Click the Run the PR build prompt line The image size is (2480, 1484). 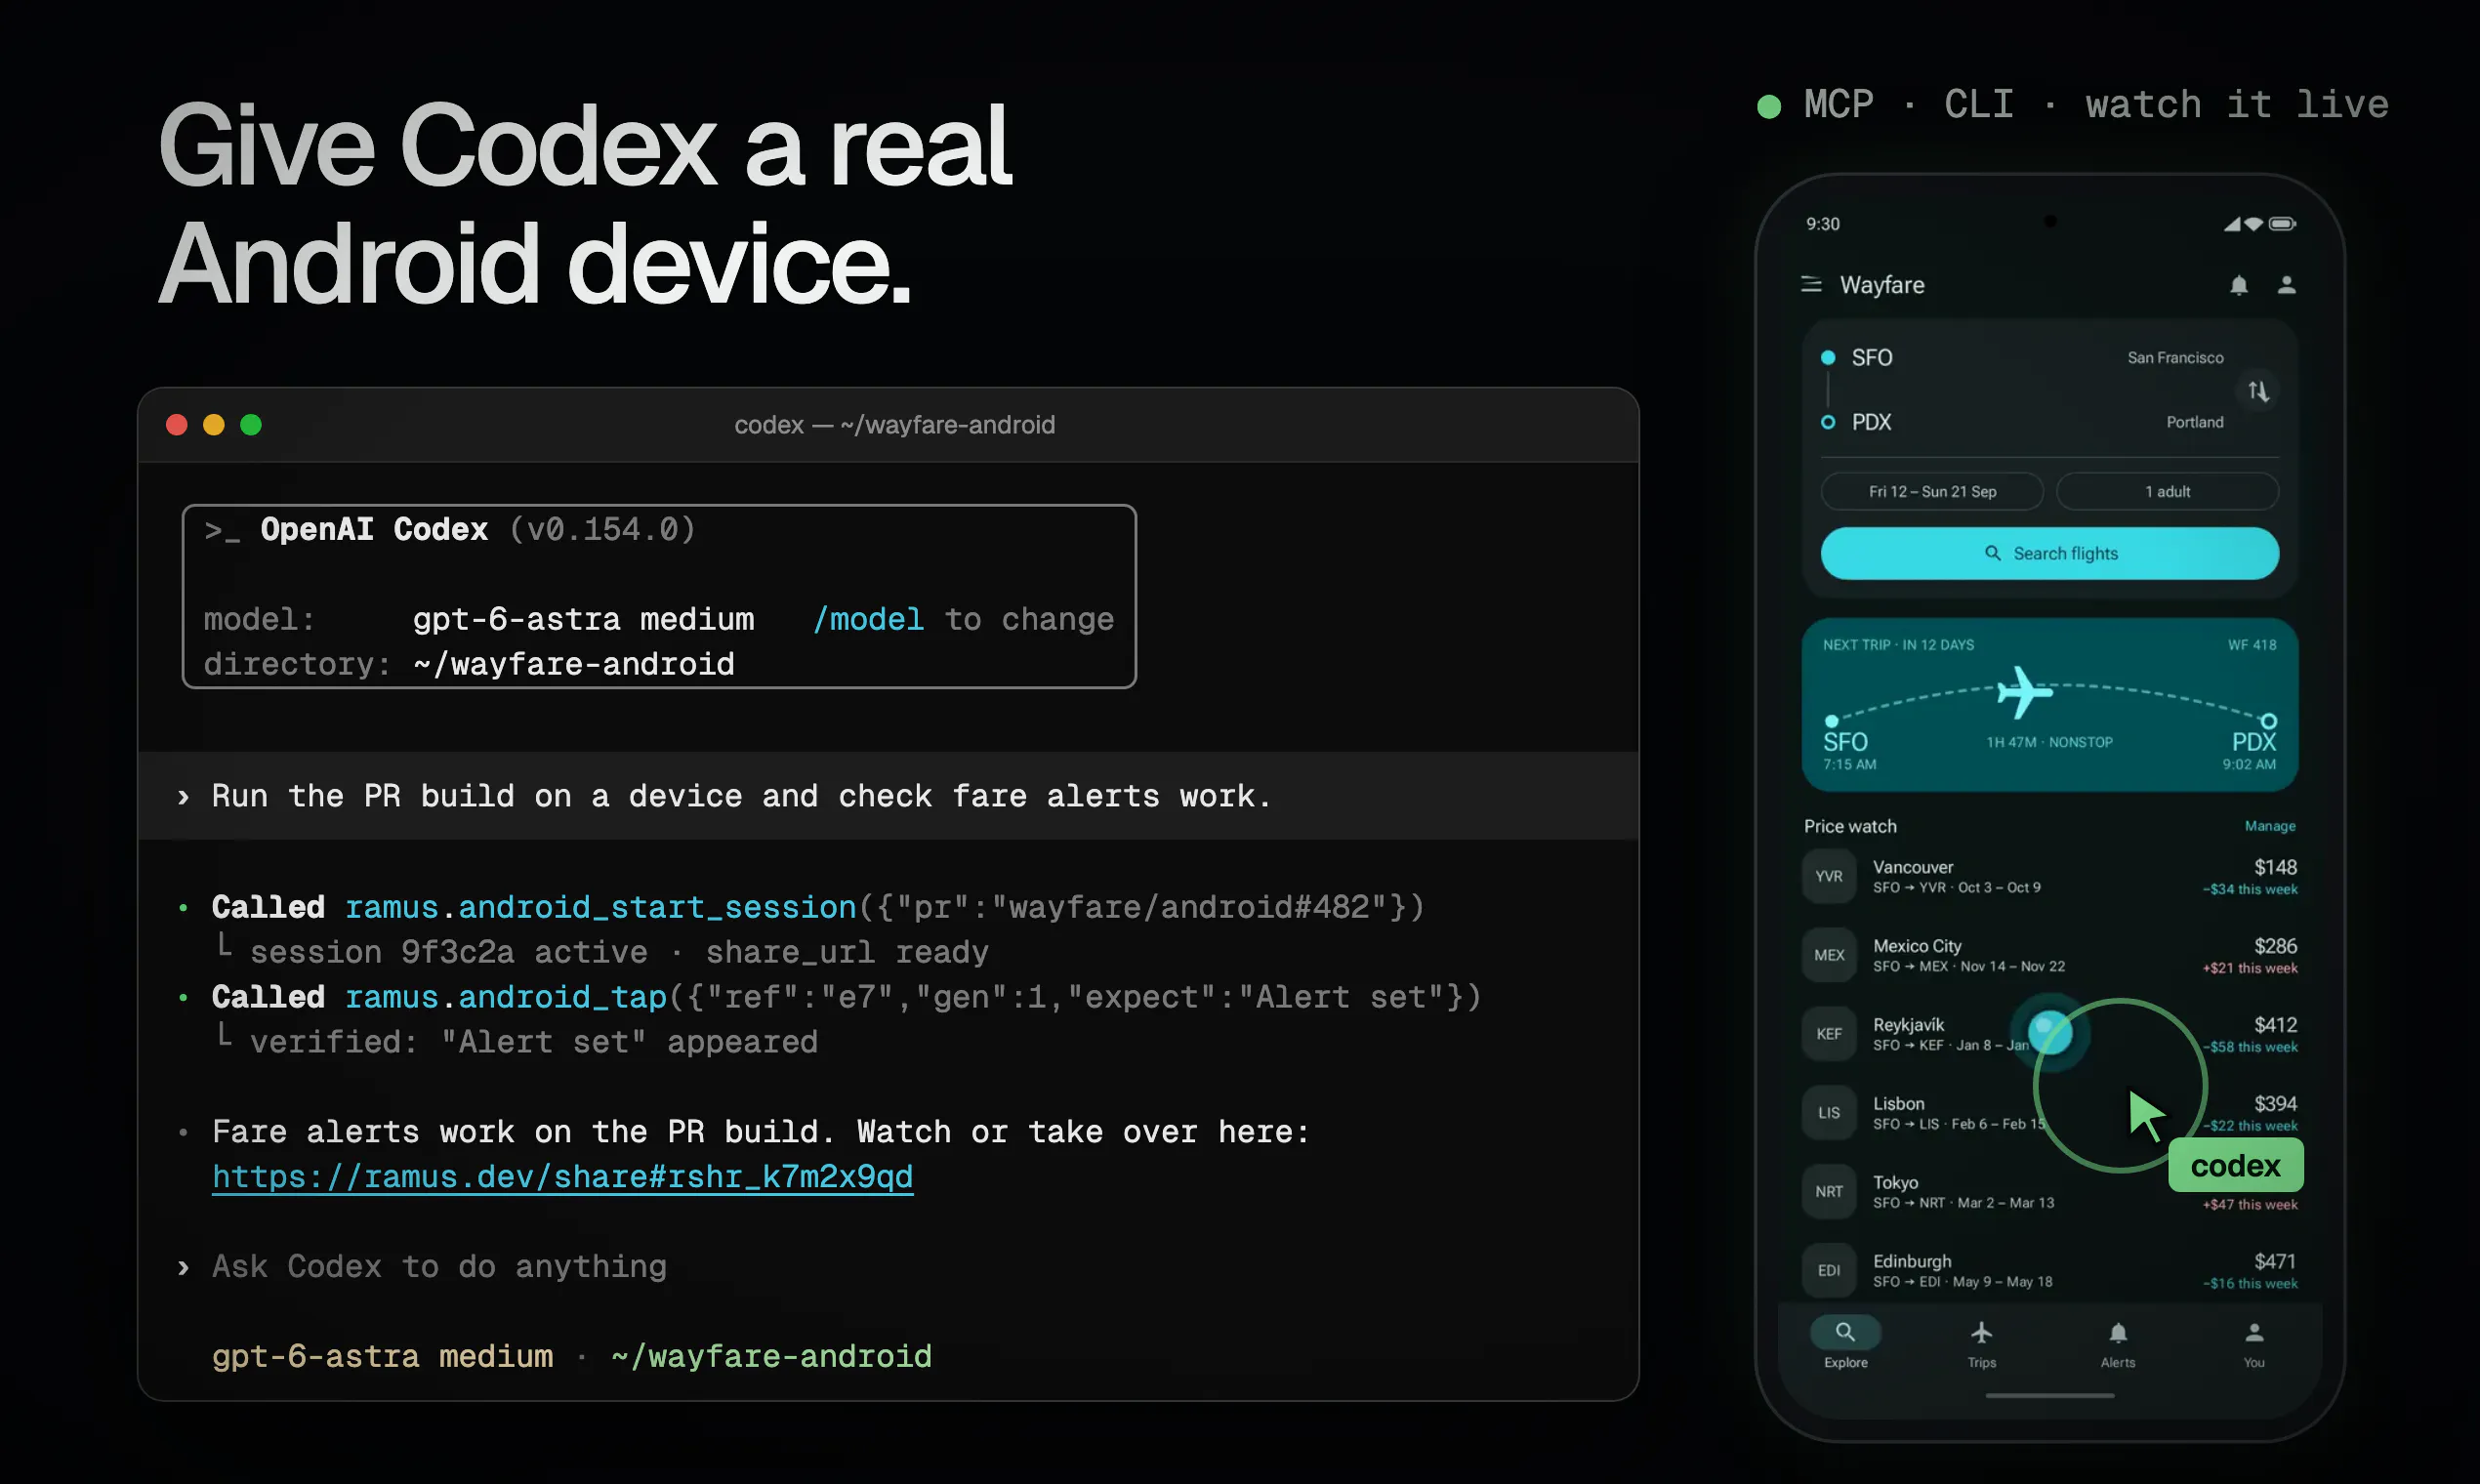point(741,796)
